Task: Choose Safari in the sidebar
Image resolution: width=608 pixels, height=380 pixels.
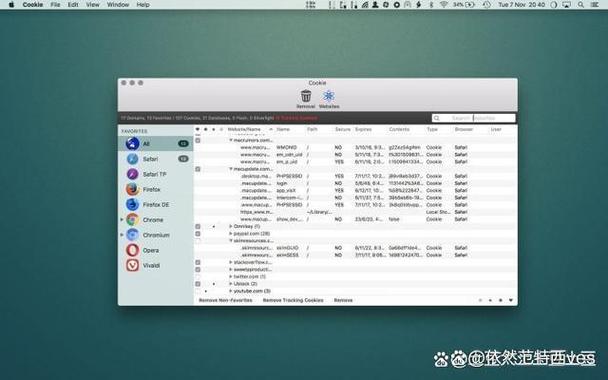Action: click(155, 159)
